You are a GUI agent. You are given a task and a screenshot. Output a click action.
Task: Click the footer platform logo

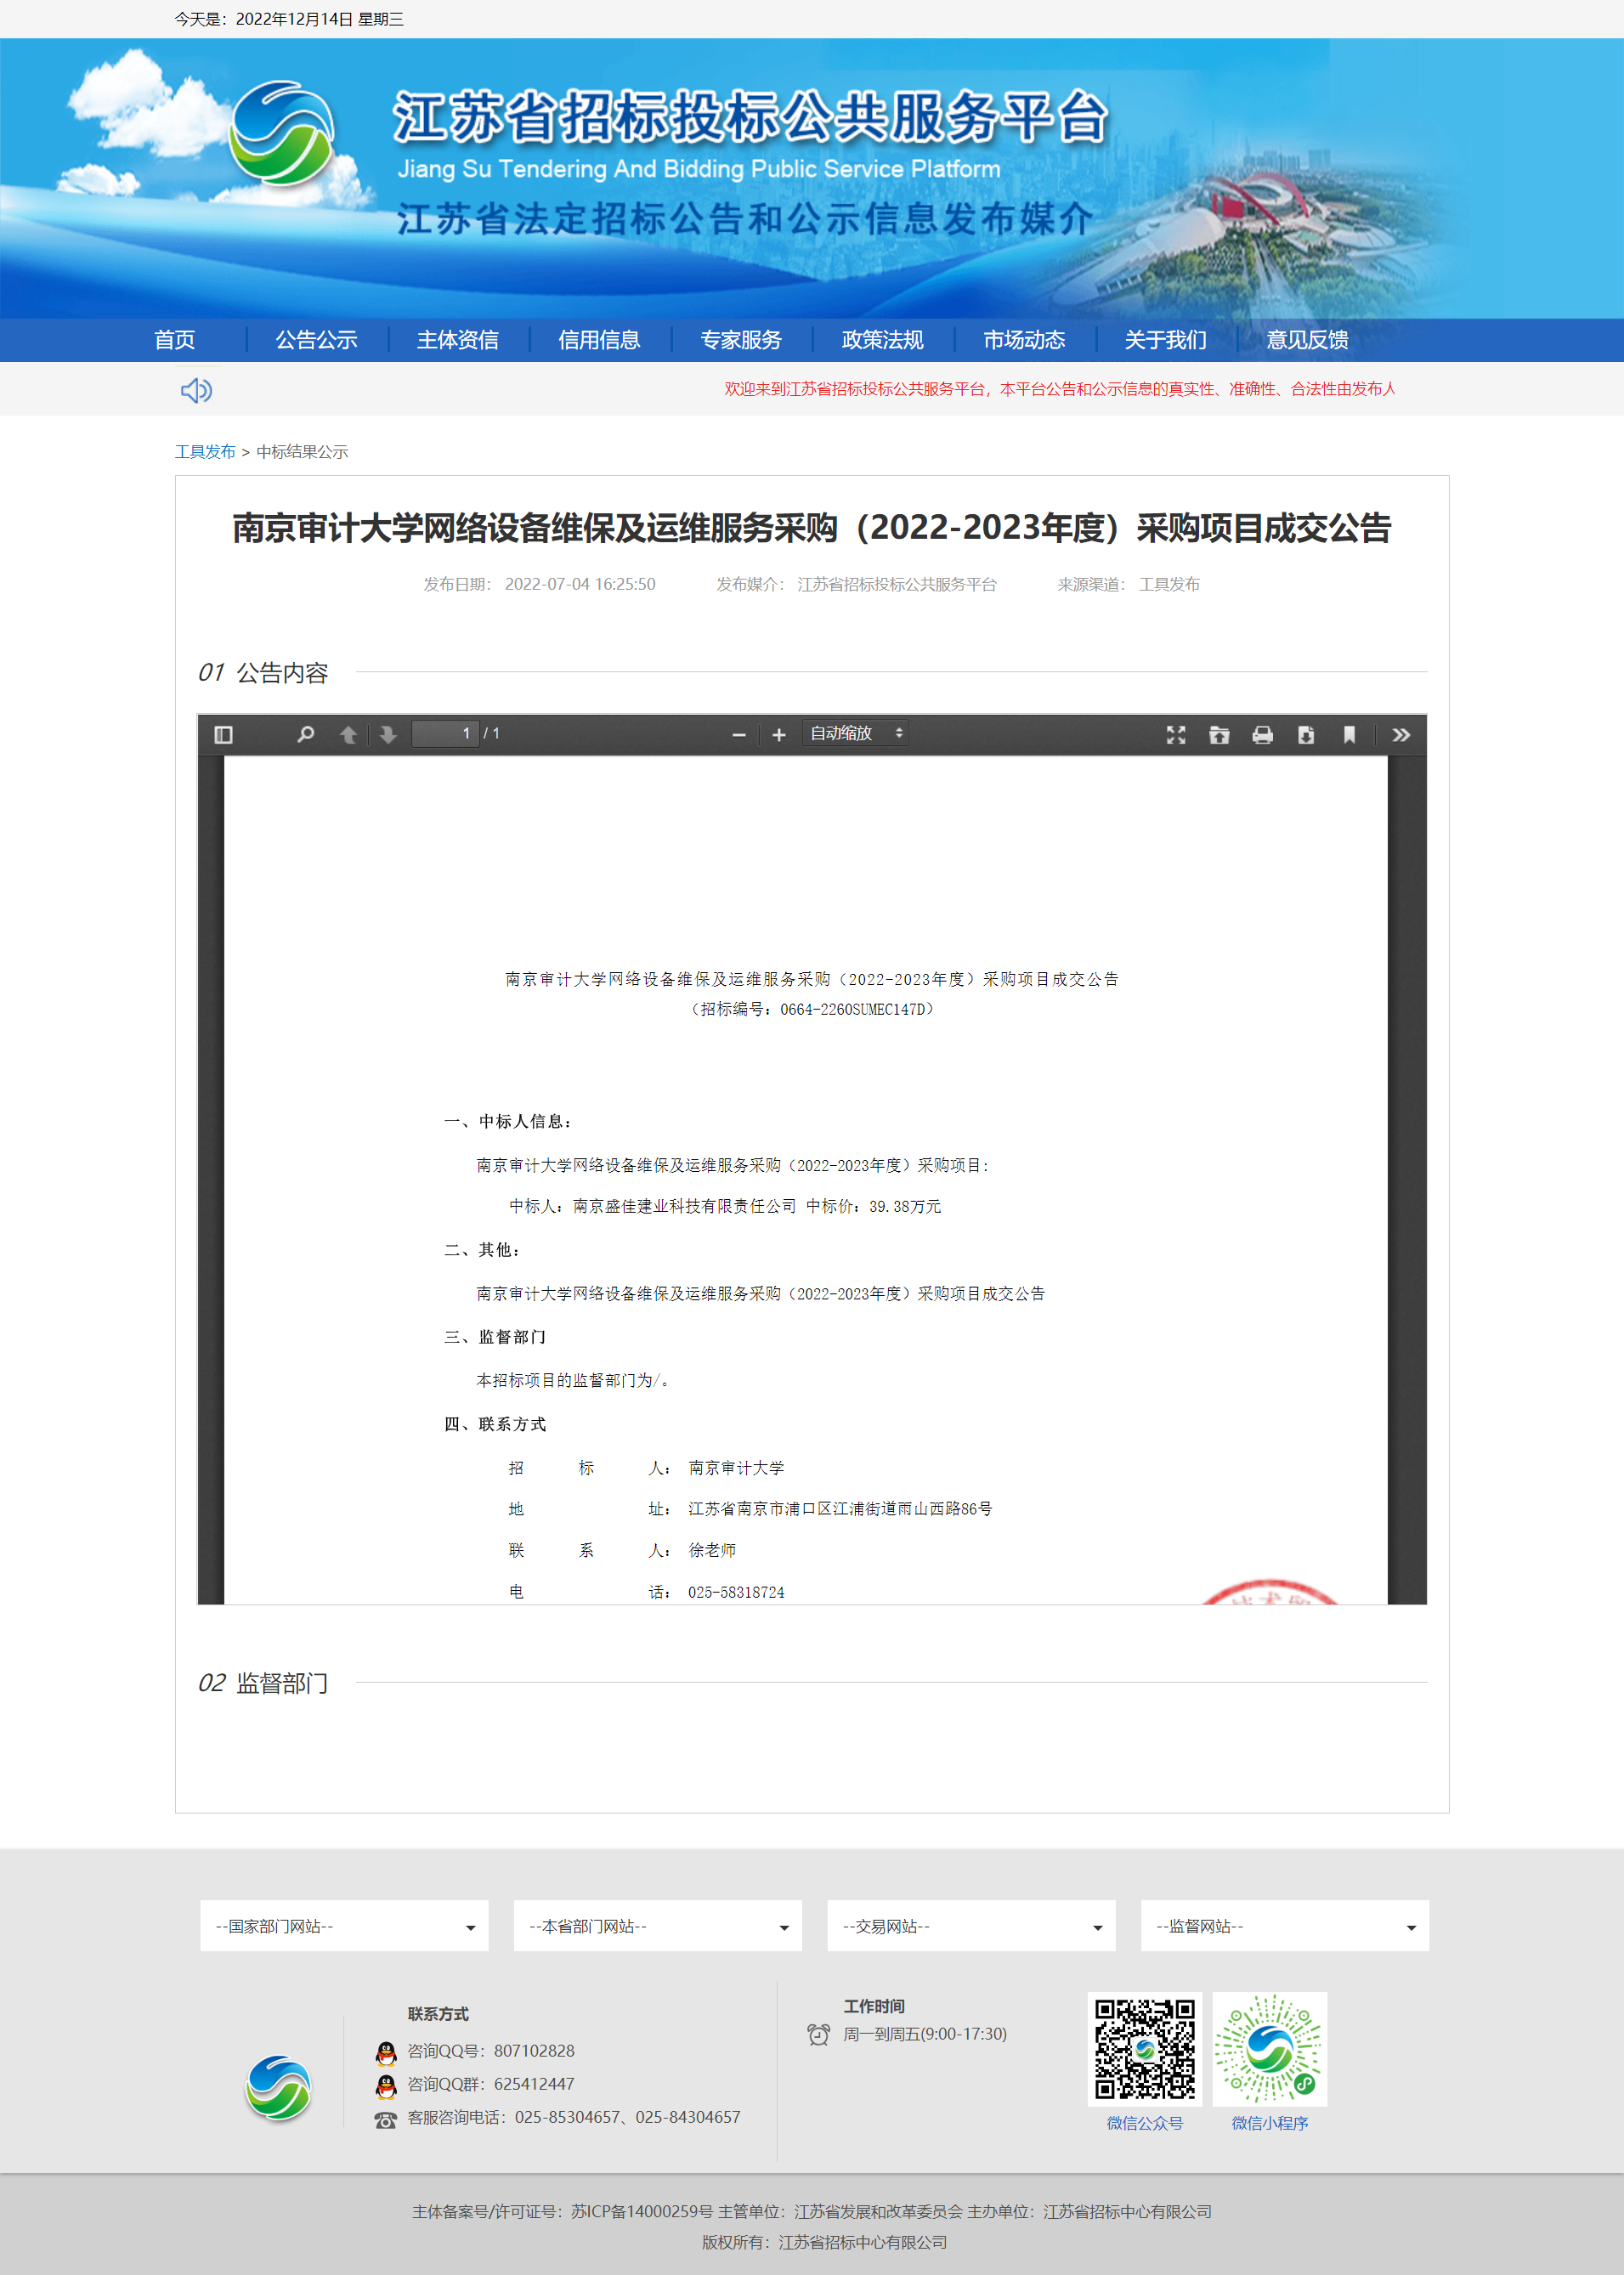coord(279,2088)
